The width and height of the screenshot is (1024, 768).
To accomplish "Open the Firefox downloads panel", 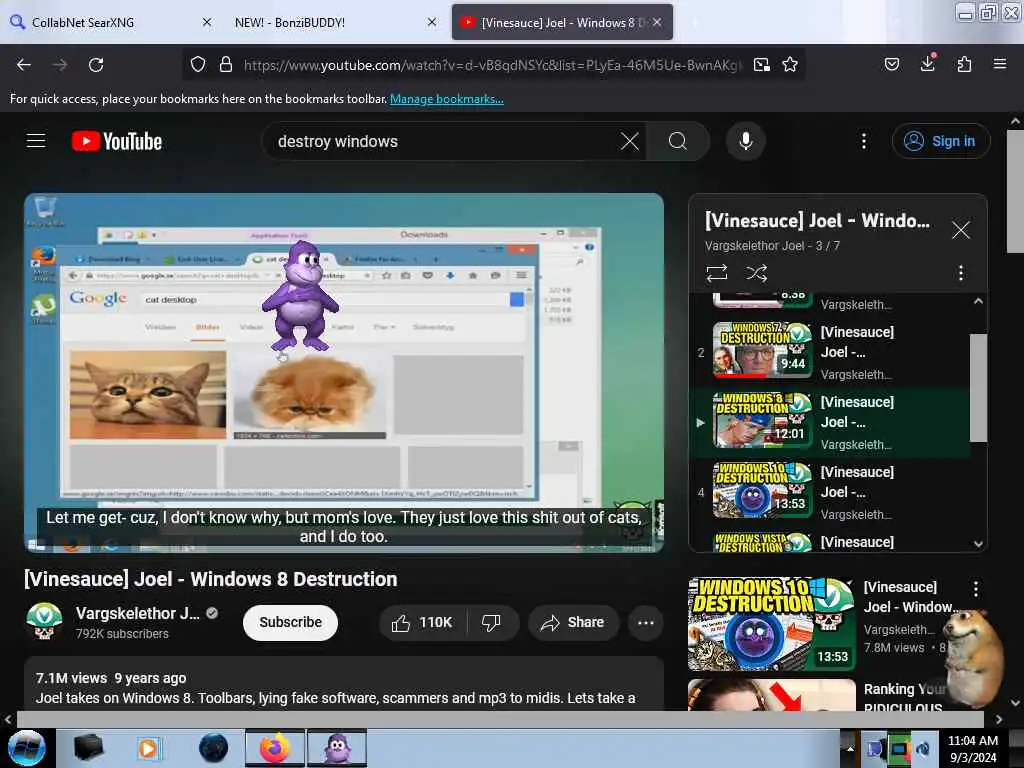I will pyautogui.click(x=928, y=63).
